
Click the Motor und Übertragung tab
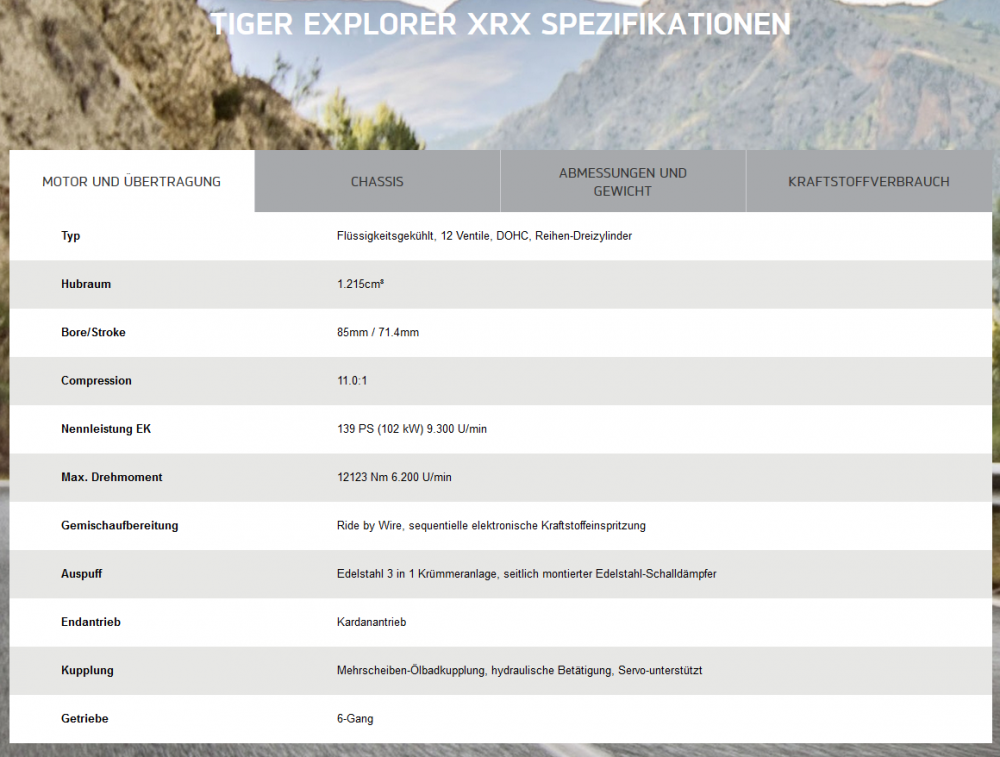(x=131, y=182)
